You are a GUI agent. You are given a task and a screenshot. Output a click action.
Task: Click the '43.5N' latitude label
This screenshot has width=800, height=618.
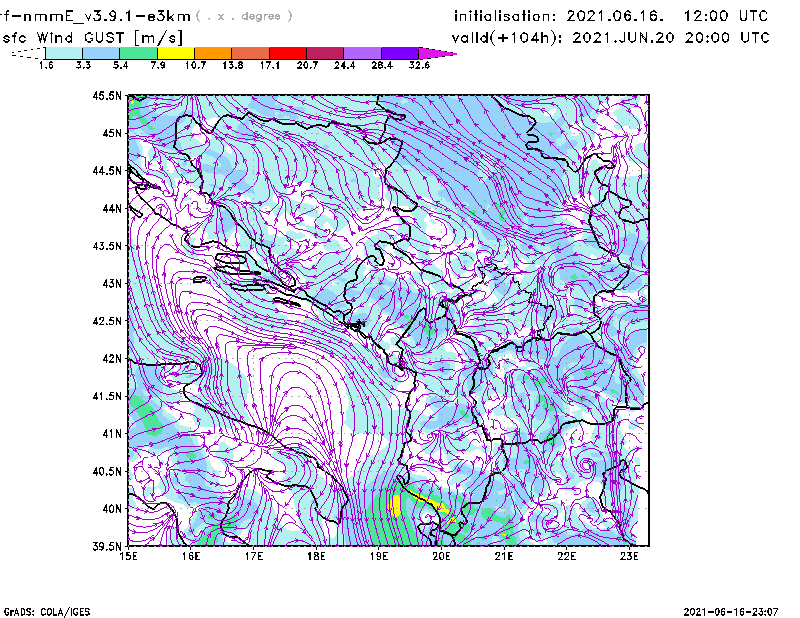[x=107, y=246]
